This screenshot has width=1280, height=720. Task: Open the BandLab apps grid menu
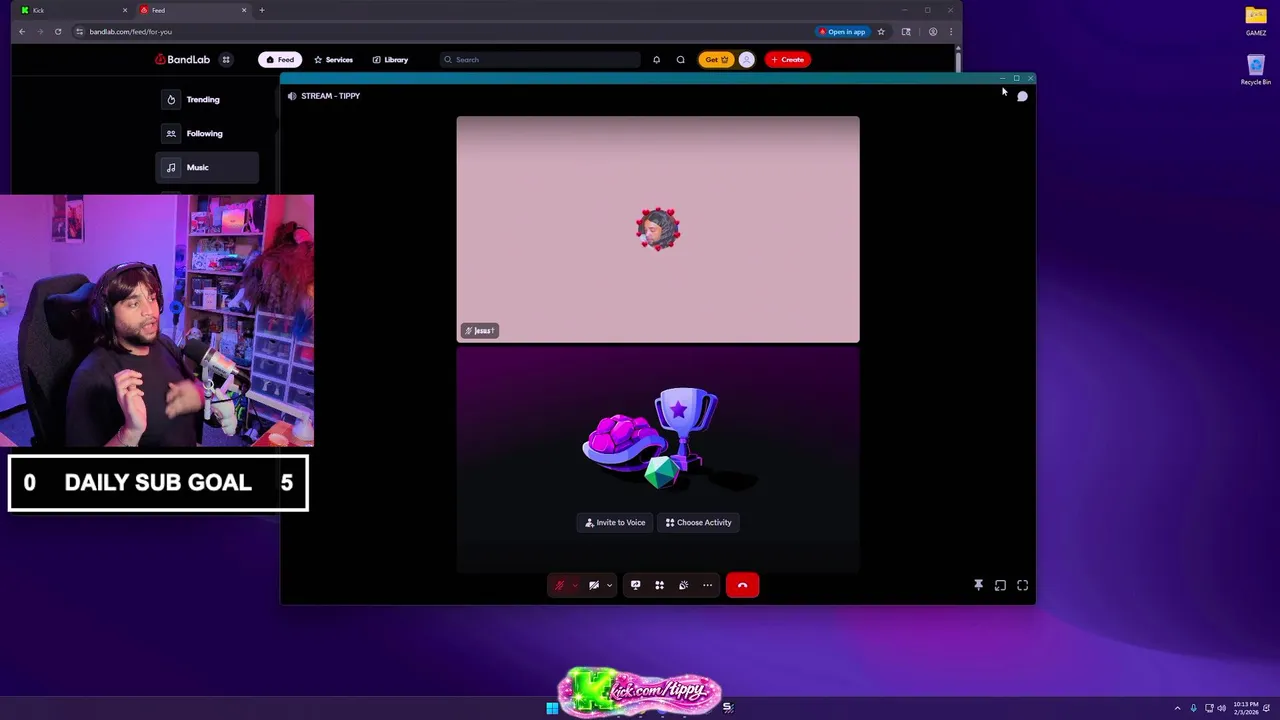pyautogui.click(x=226, y=59)
